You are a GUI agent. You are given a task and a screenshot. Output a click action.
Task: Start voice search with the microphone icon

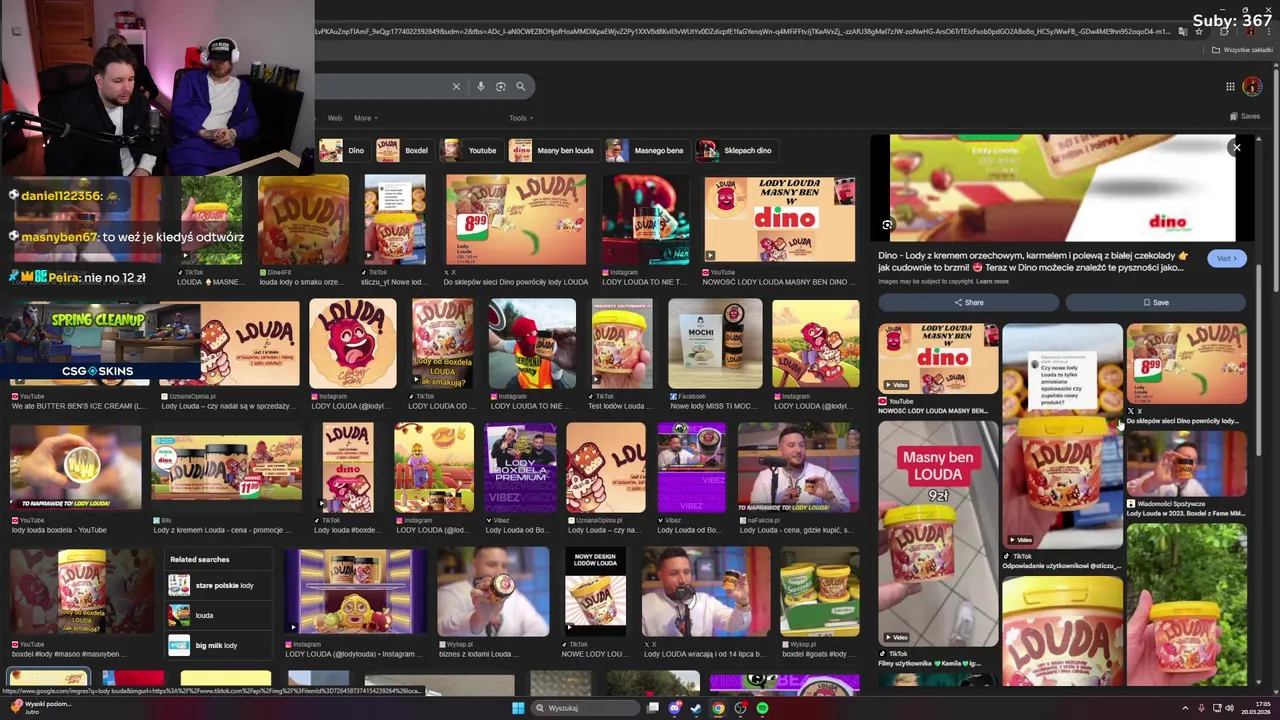tap(481, 86)
